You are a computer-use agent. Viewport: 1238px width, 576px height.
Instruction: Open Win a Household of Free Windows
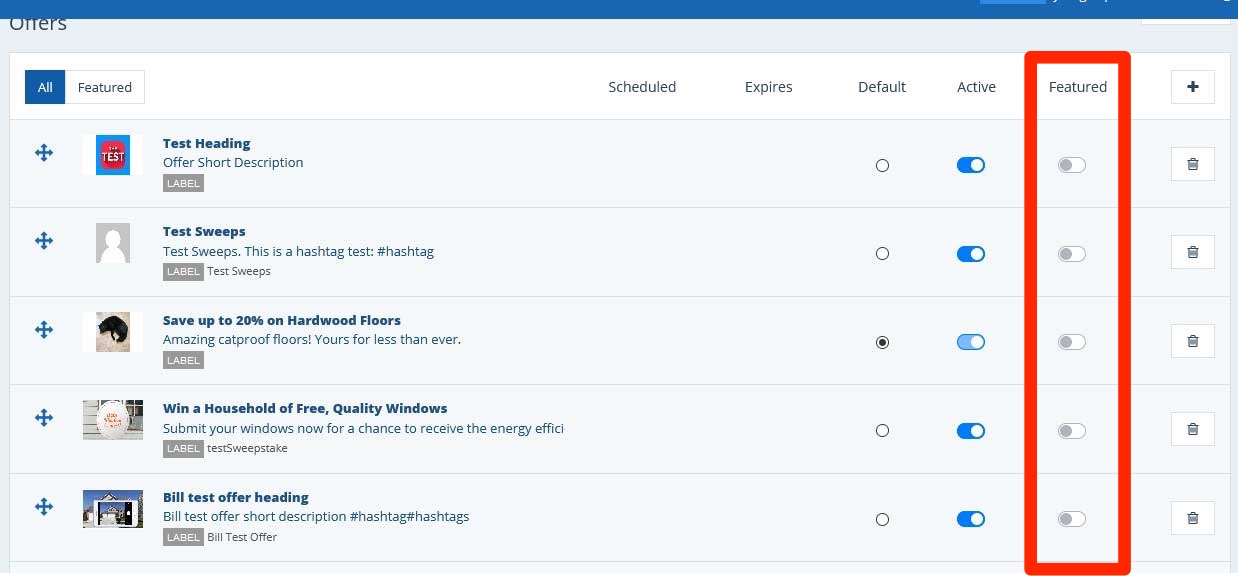[304, 408]
